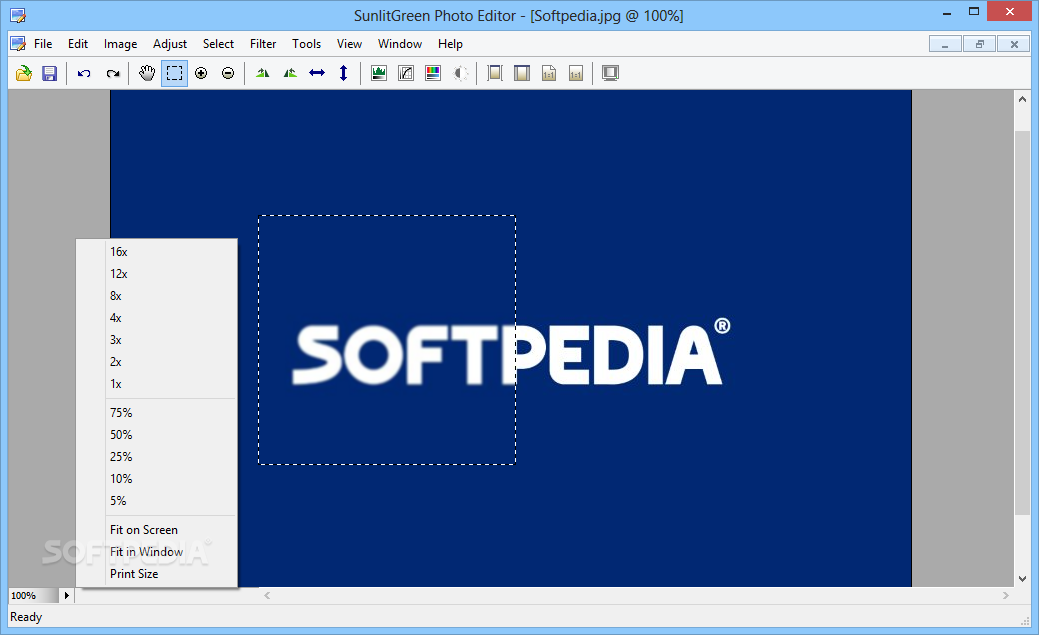Click the vertical scrollbar thumb

[x=1022, y=322]
